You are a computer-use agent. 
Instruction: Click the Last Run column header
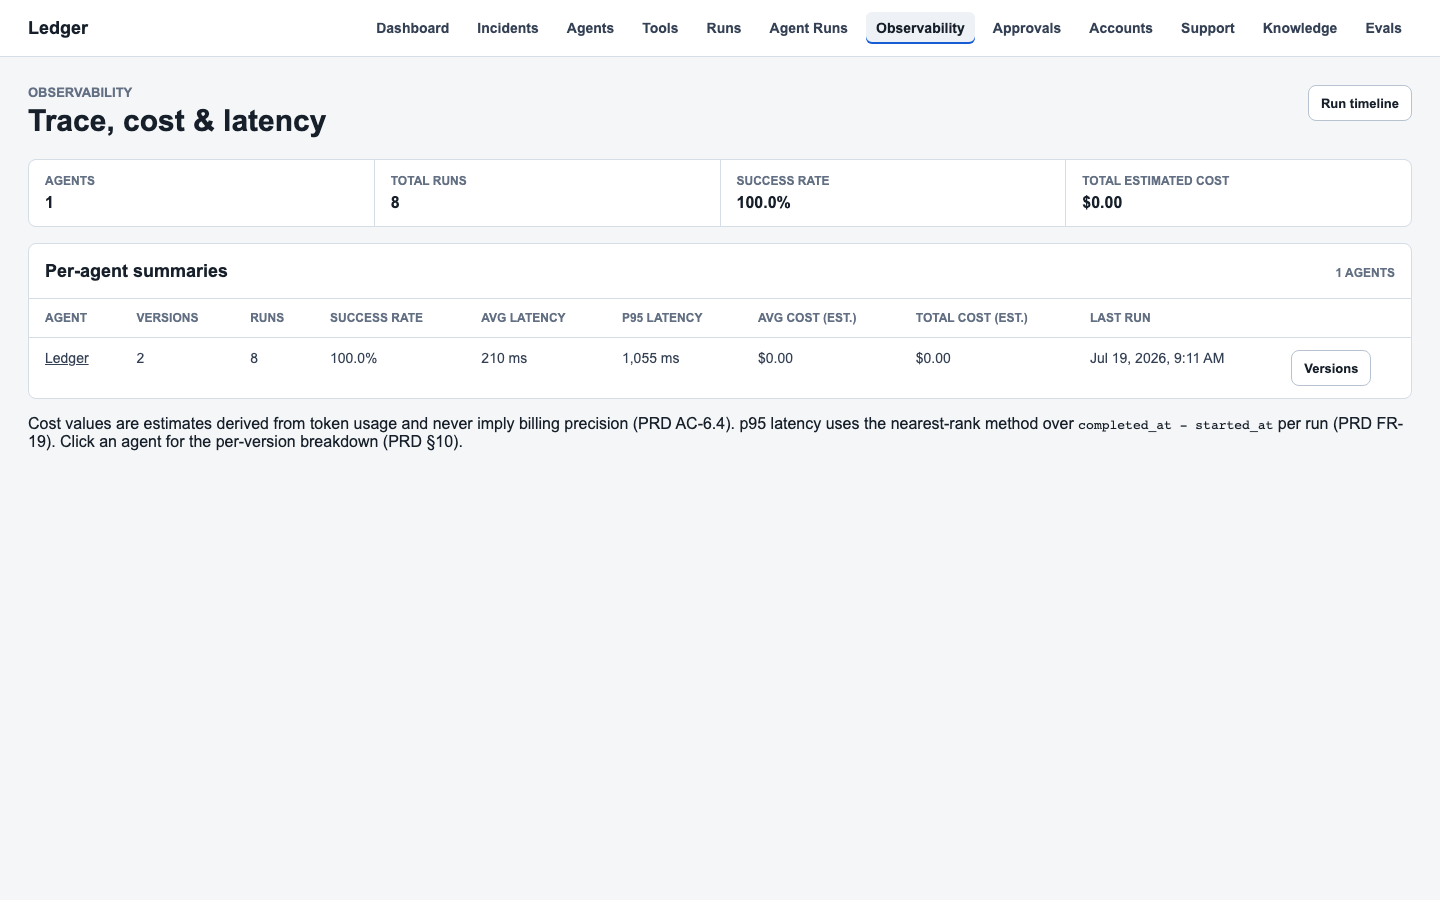pyautogui.click(x=1120, y=318)
